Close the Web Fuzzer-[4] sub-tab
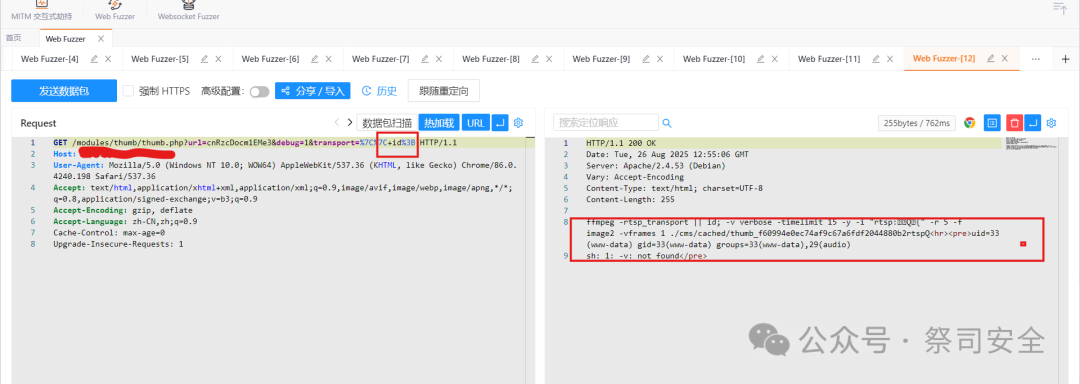This screenshot has width=1080, height=384. (108, 59)
